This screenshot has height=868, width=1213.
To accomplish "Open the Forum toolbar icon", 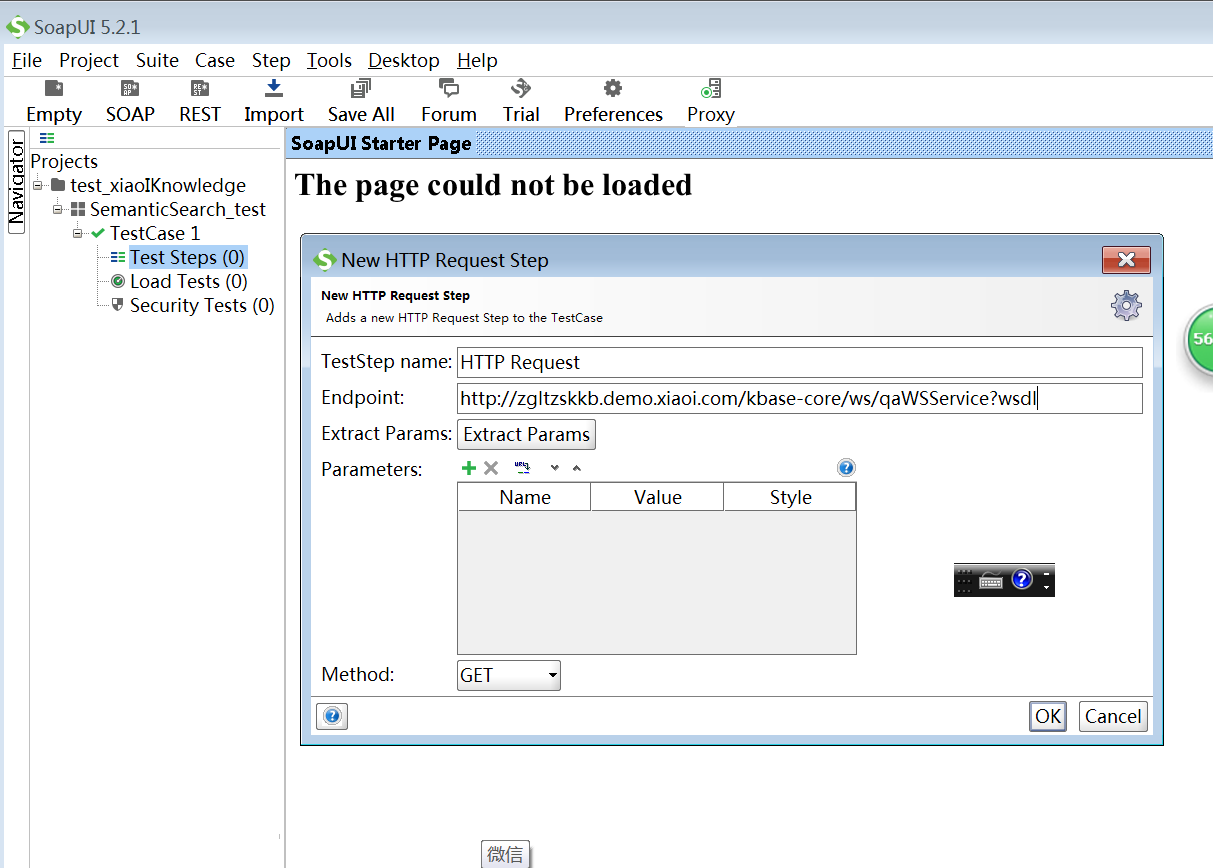I will coord(449,89).
